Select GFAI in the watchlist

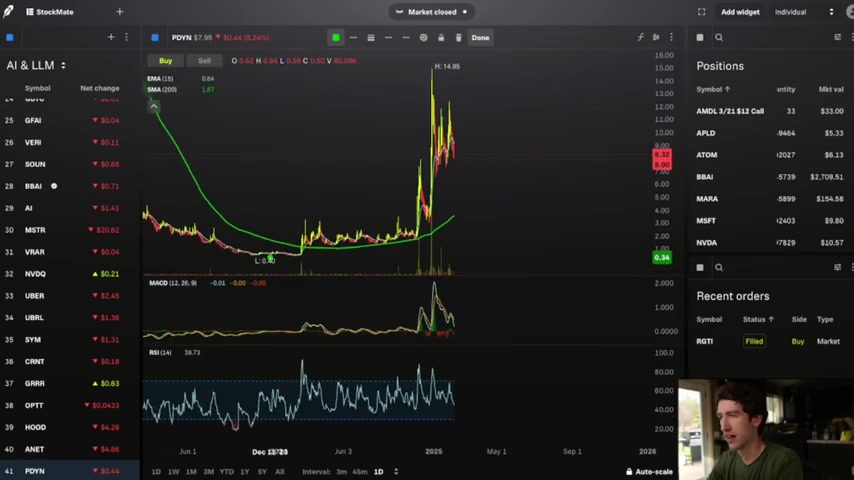point(70,120)
